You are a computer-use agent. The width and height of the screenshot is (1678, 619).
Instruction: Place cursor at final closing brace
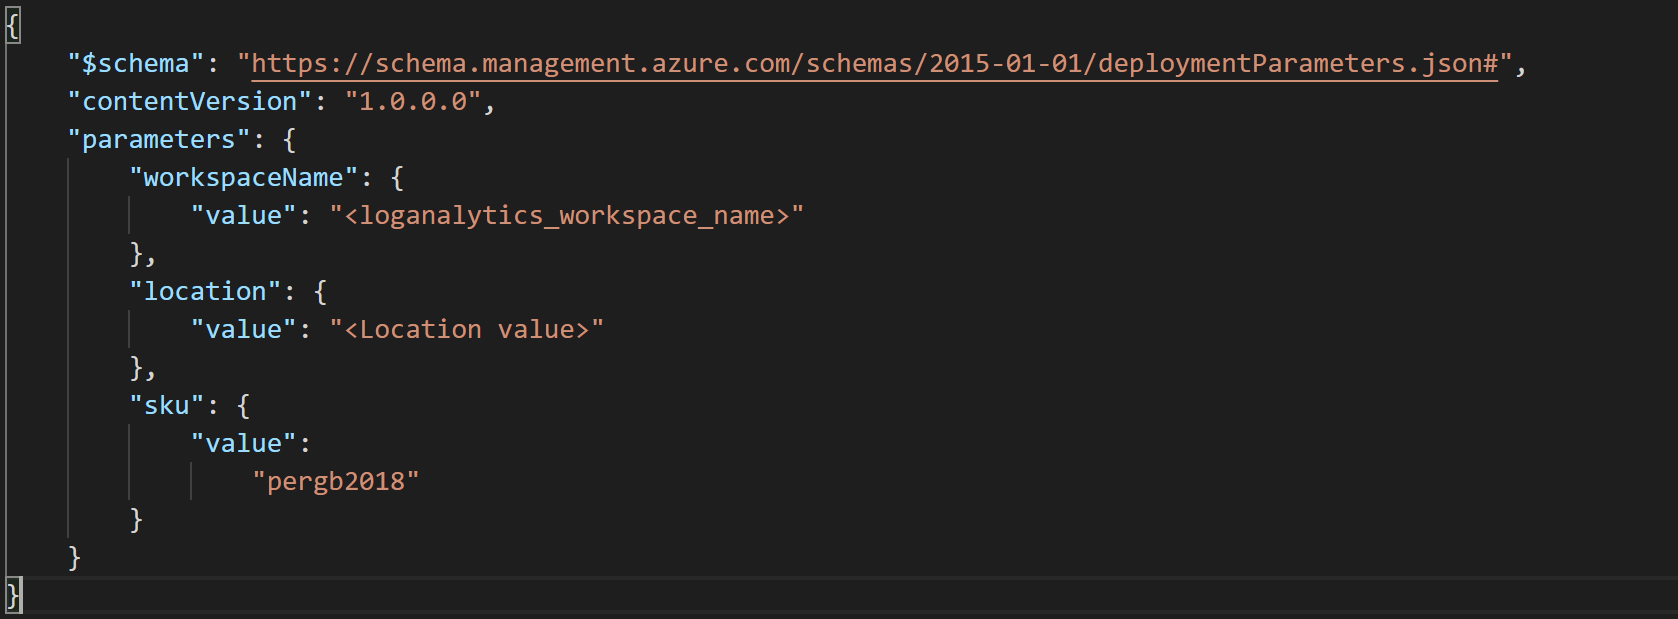click(x=13, y=596)
